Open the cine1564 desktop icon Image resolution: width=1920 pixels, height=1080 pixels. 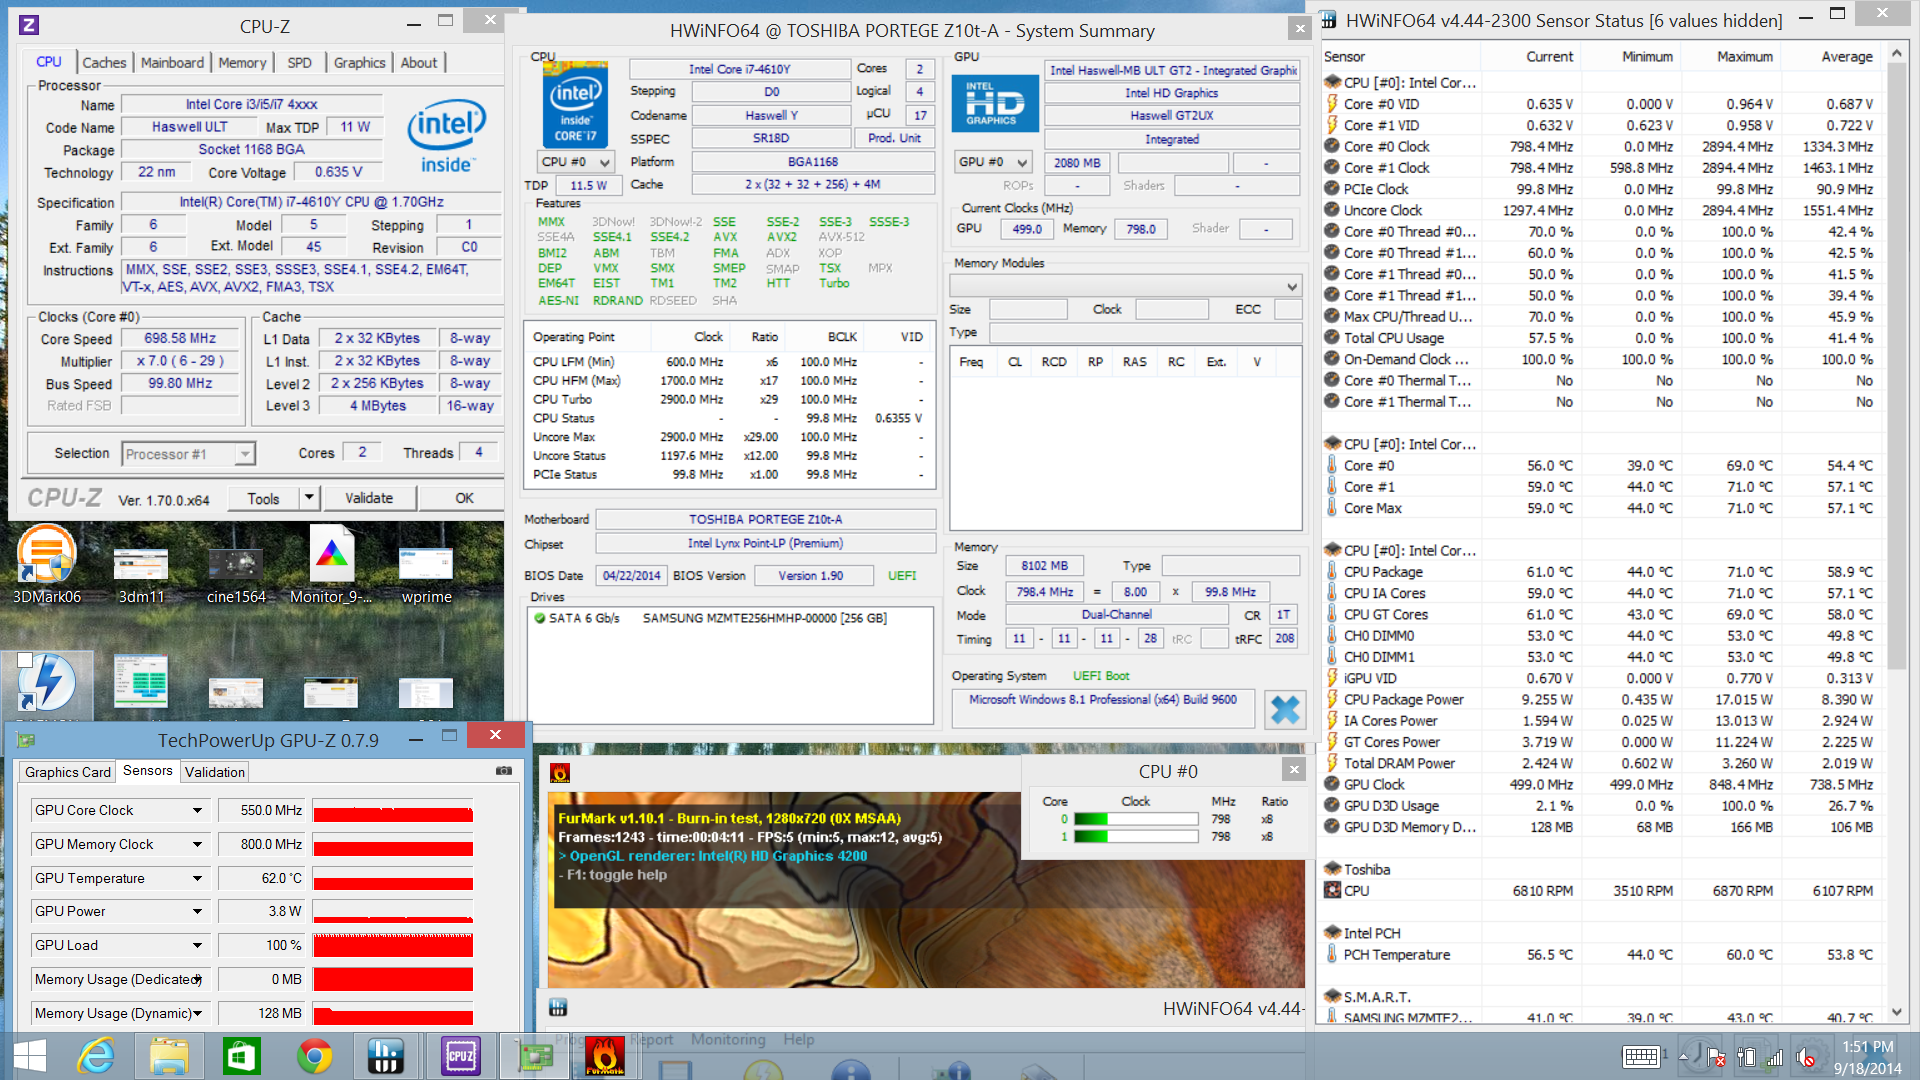236,575
